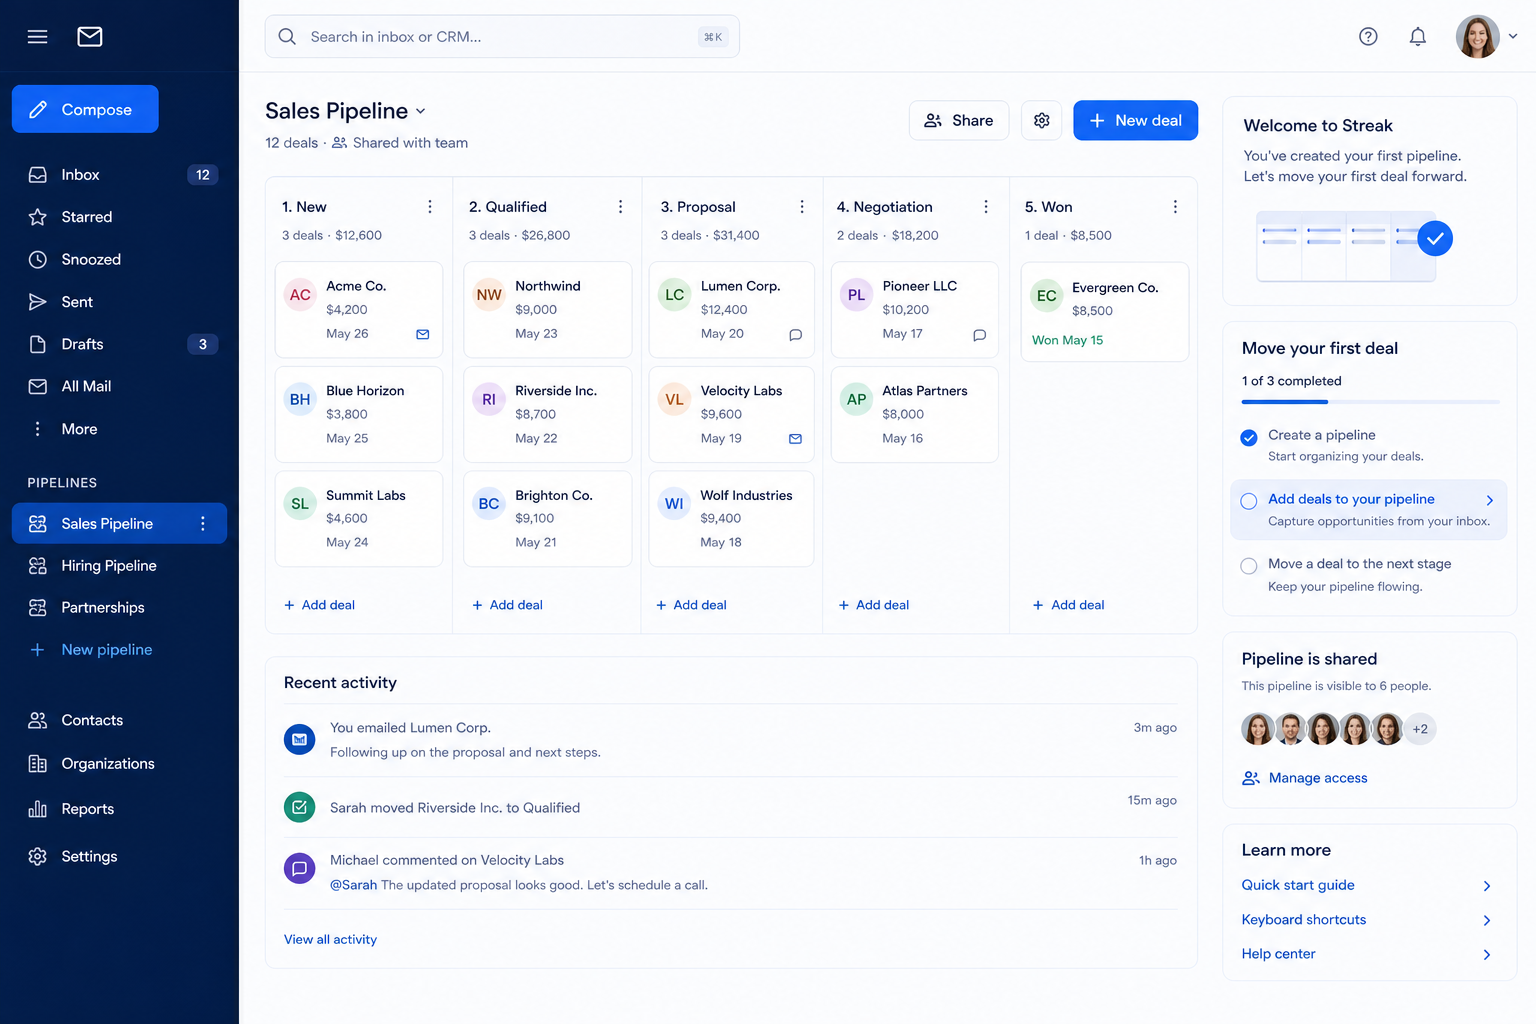The height and width of the screenshot is (1024, 1536).
Task: Open the Blue Horizon deal card
Action: (x=359, y=415)
